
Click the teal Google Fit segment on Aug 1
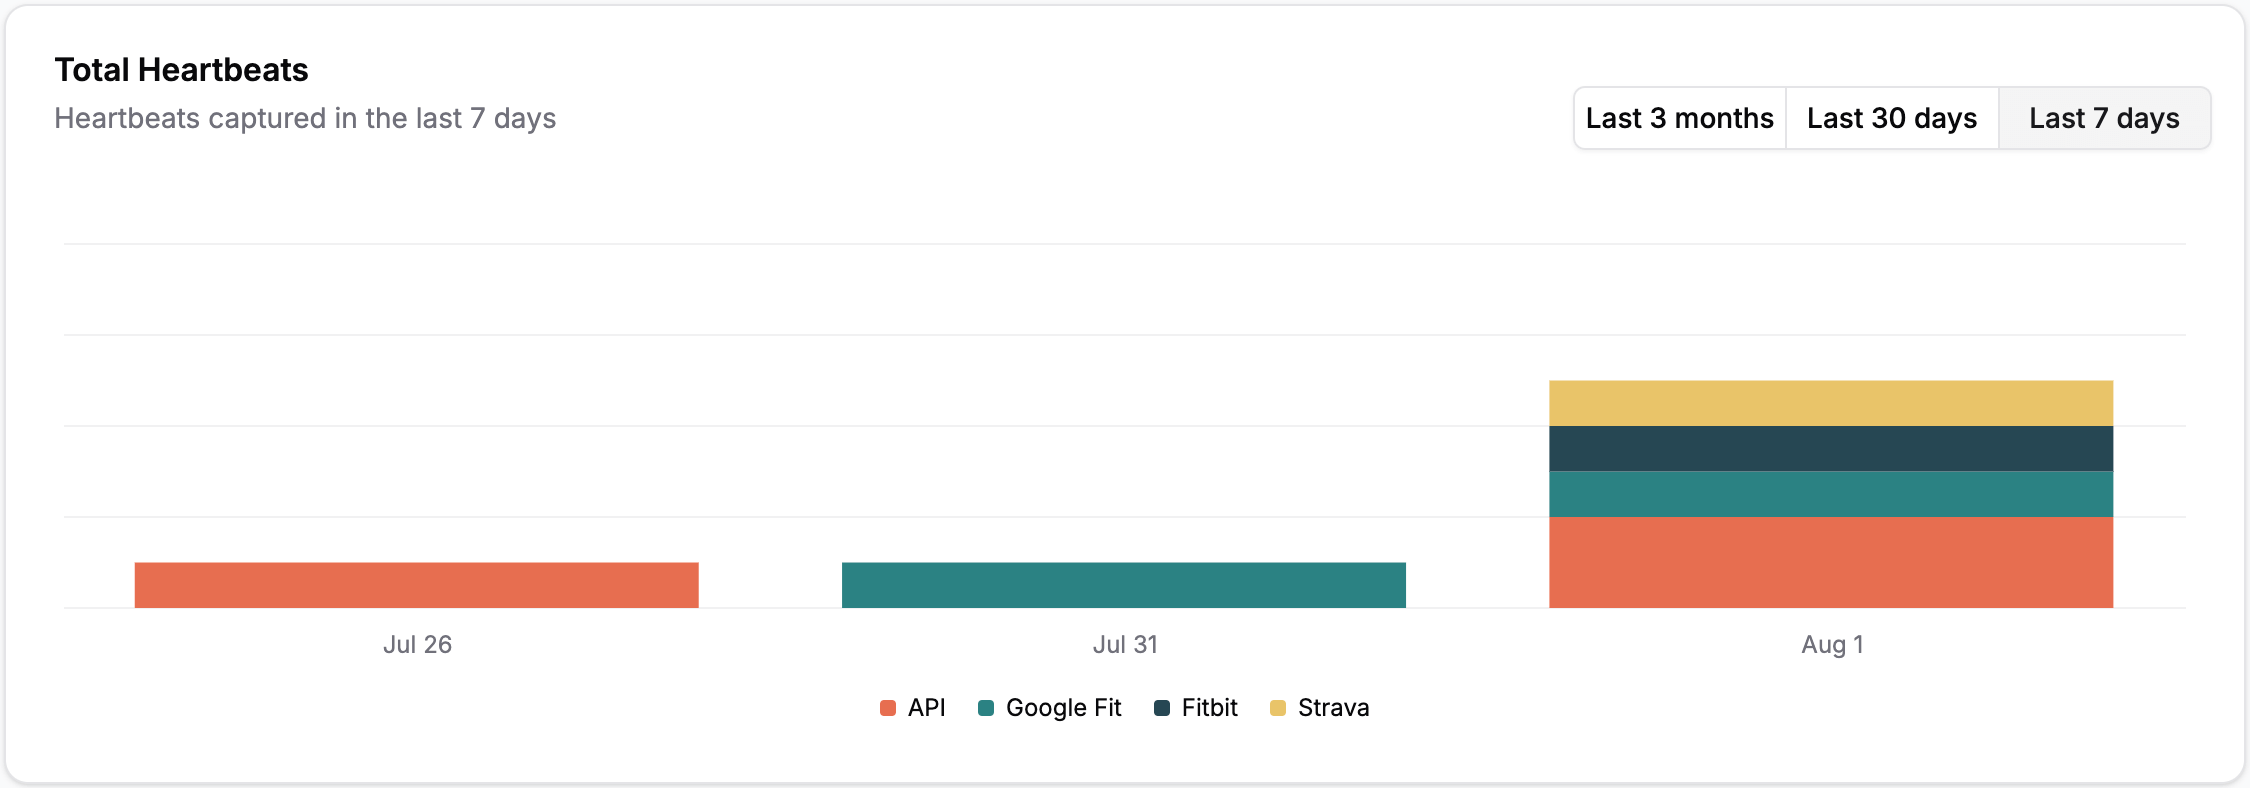[1831, 494]
